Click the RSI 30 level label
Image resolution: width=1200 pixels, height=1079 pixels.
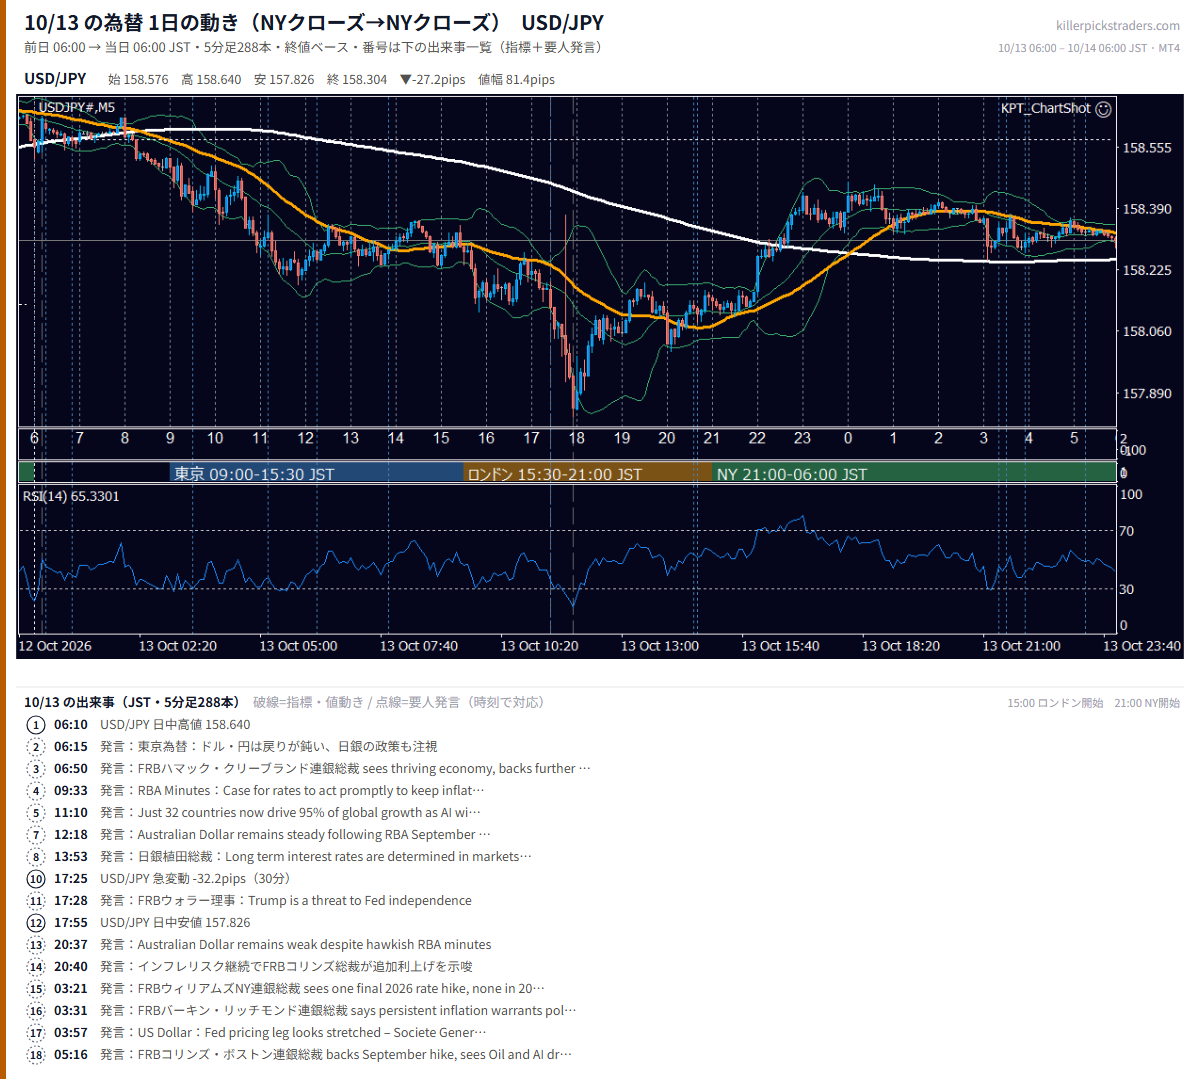point(1127,589)
